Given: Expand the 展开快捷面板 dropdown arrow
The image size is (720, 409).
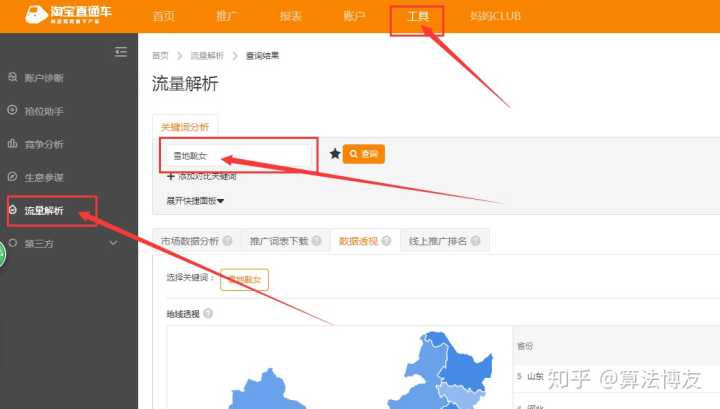Looking at the screenshot, I should pos(220,201).
